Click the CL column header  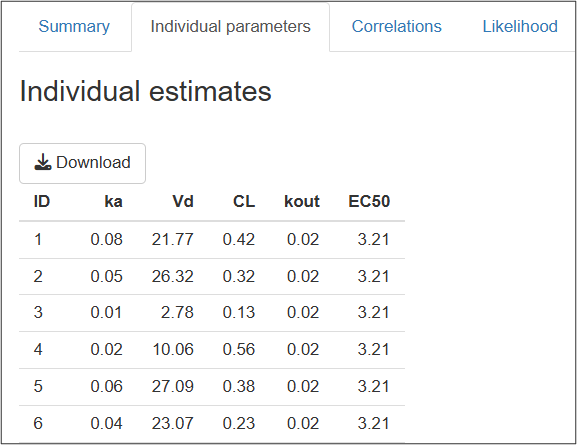point(244,201)
